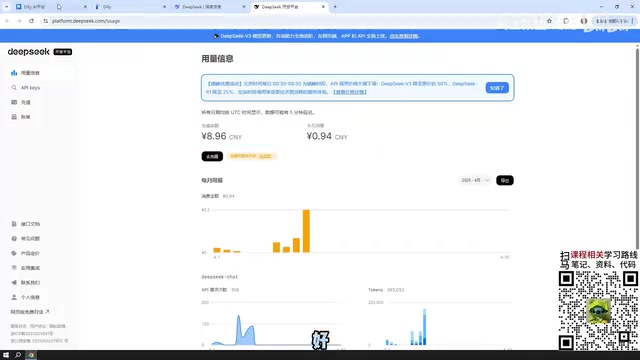Screen dimensions: 640x360
Task: Click the tallest blue bar in the Tokens chart
Action: point(424,327)
